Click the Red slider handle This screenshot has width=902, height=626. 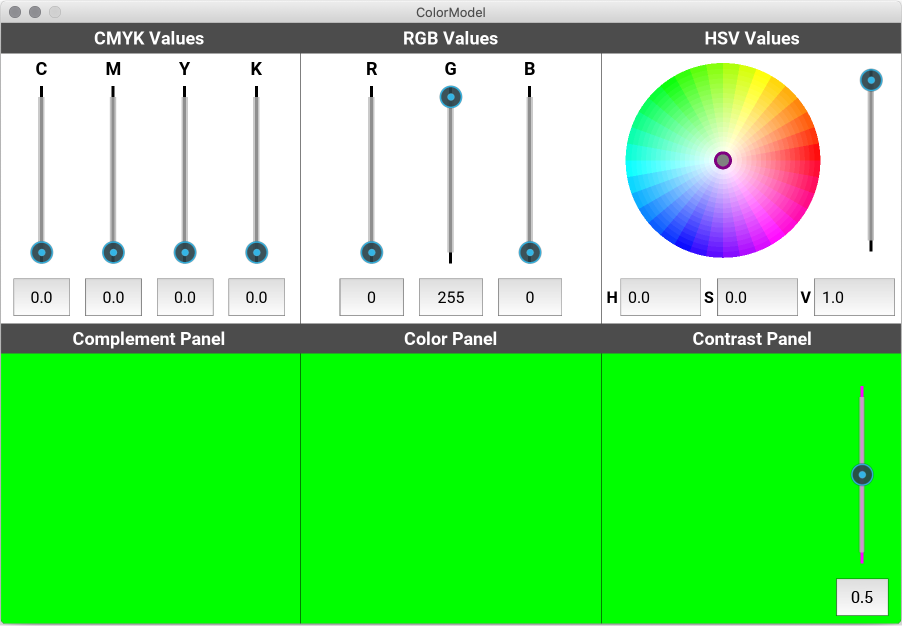(372, 253)
